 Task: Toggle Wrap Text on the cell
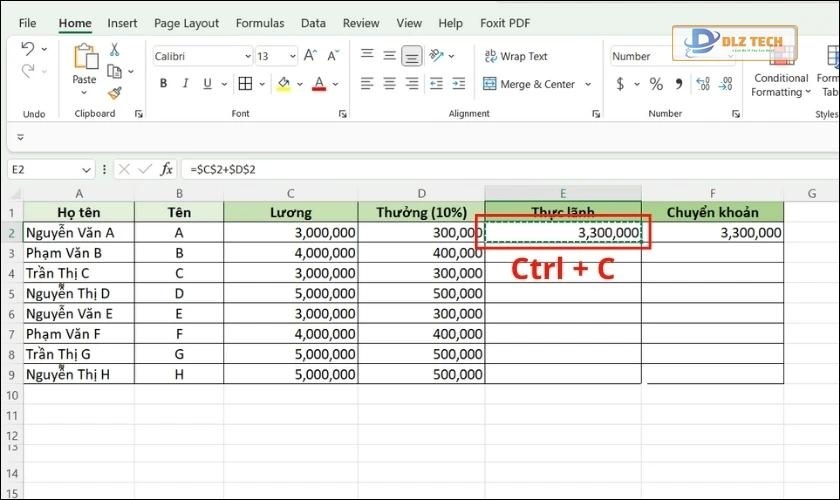tap(515, 57)
